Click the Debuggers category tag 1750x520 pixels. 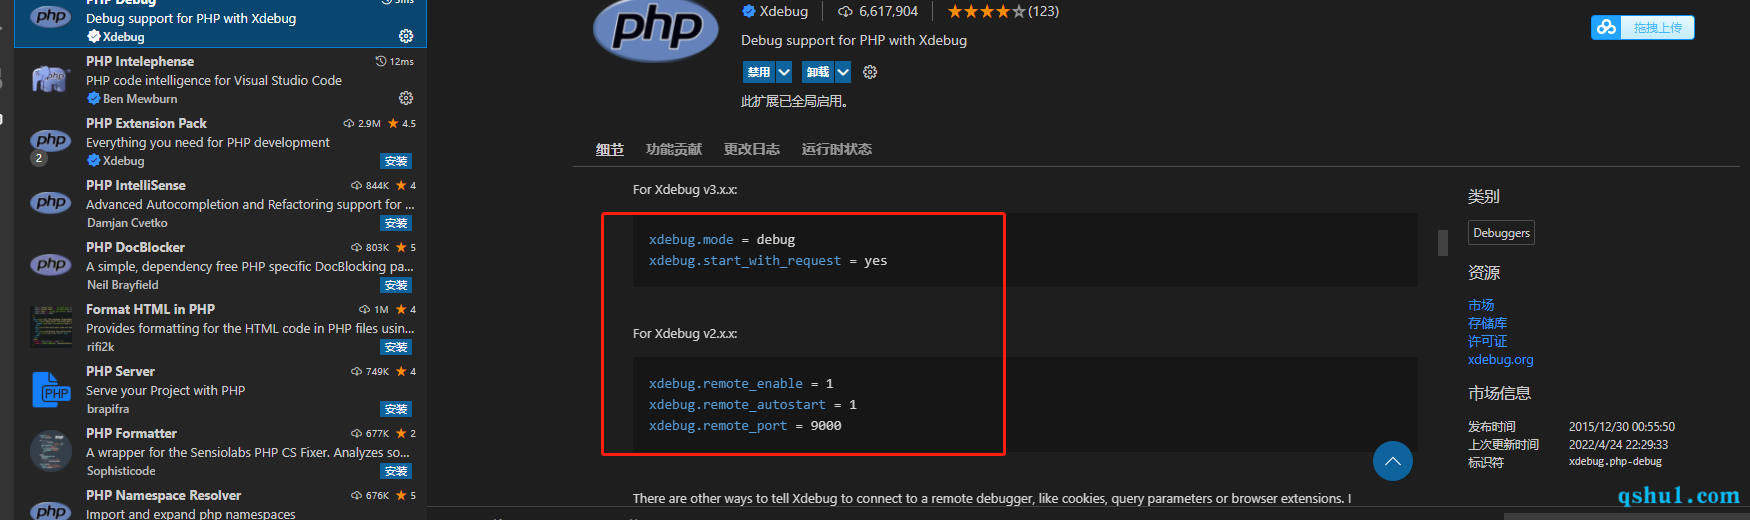tap(1501, 233)
